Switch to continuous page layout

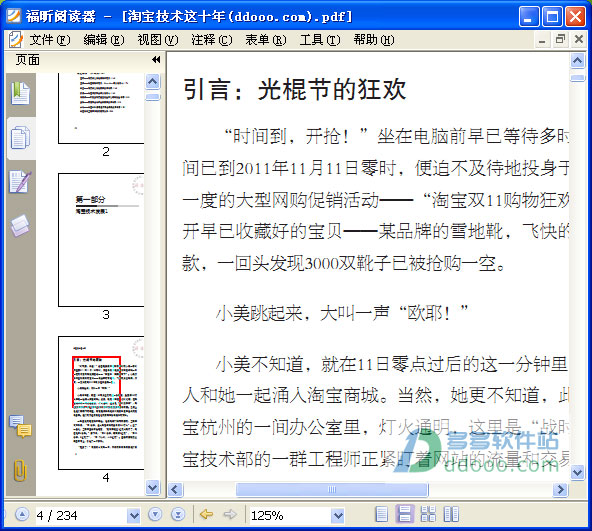[x=405, y=514]
